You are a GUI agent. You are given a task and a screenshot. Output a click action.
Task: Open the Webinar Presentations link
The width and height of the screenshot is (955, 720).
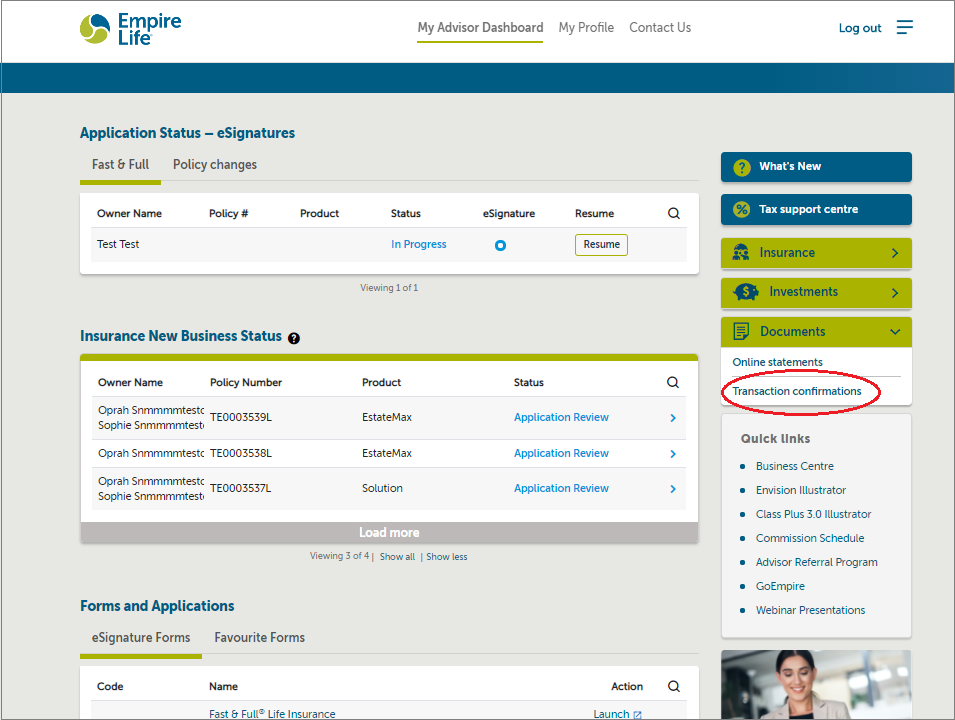tap(811, 610)
